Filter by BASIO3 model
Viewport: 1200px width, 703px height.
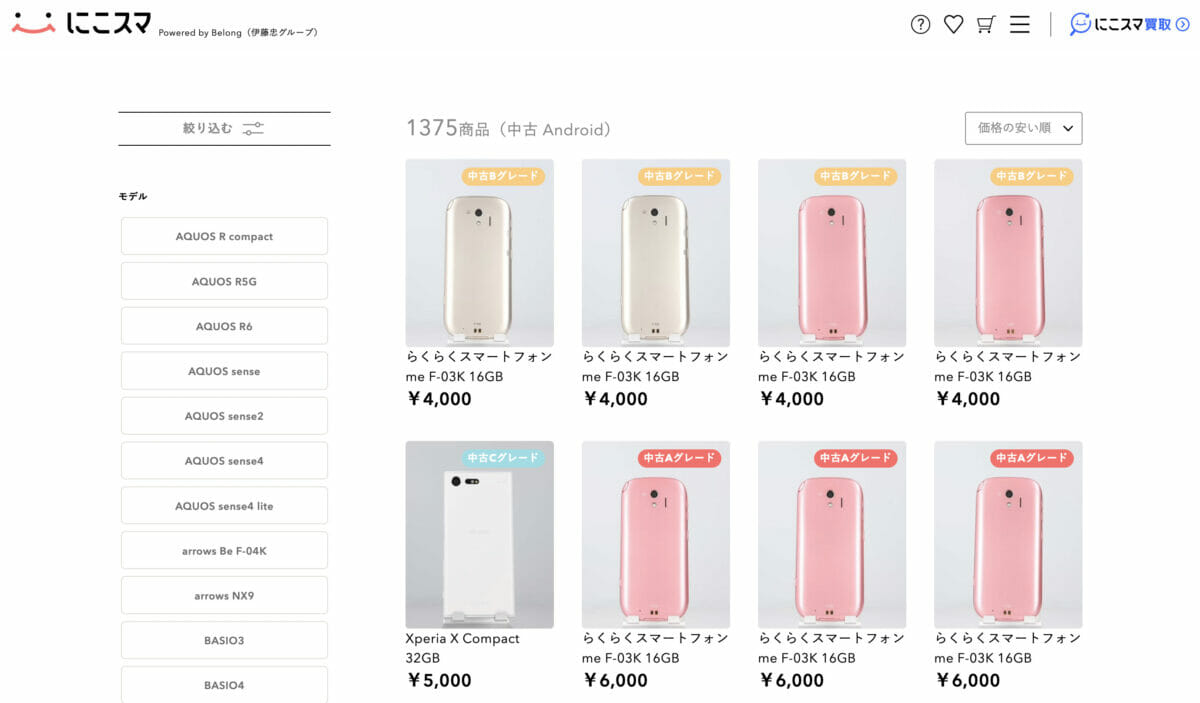[224, 640]
